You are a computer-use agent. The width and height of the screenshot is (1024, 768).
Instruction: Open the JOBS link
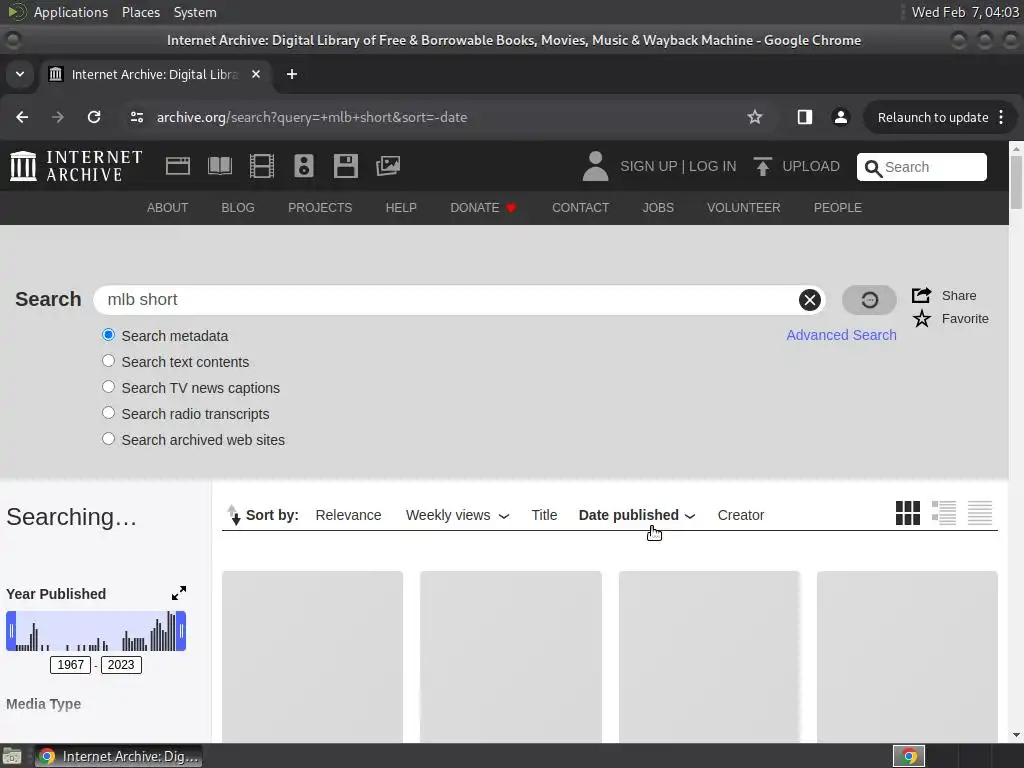(x=658, y=208)
